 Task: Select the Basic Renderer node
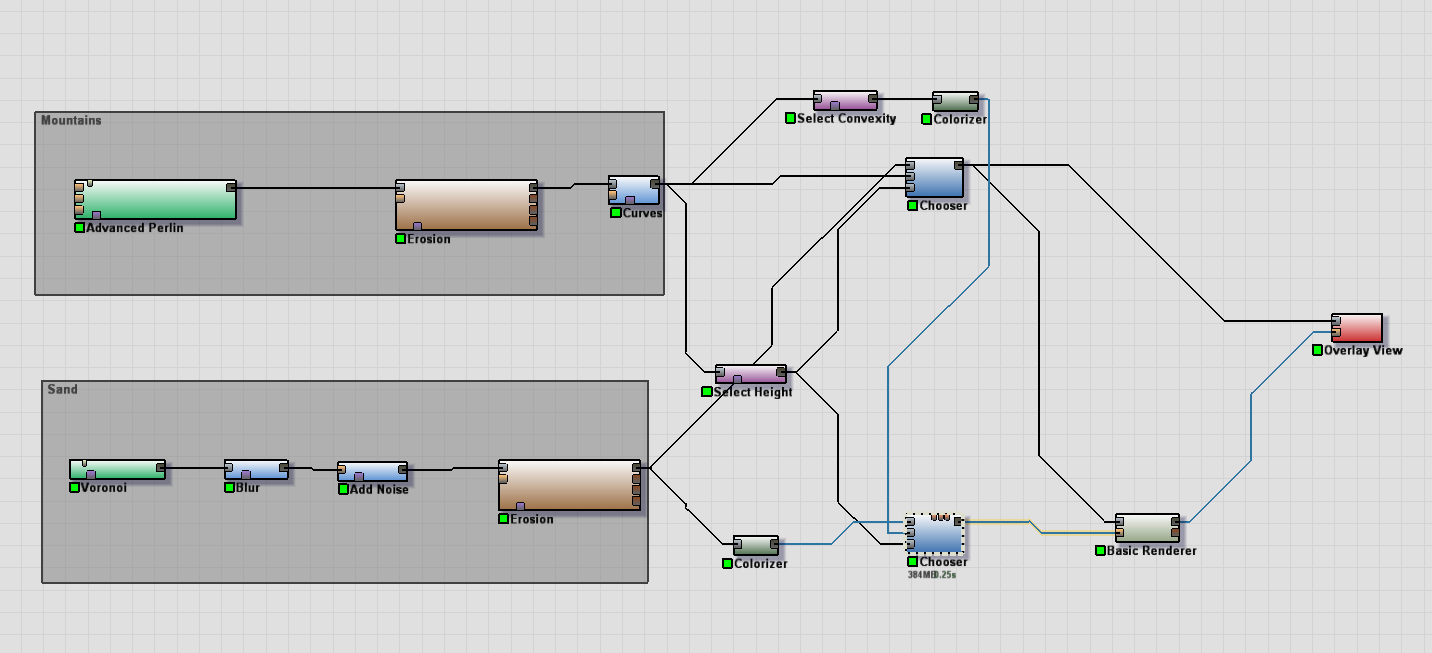(x=1147, y=529)
